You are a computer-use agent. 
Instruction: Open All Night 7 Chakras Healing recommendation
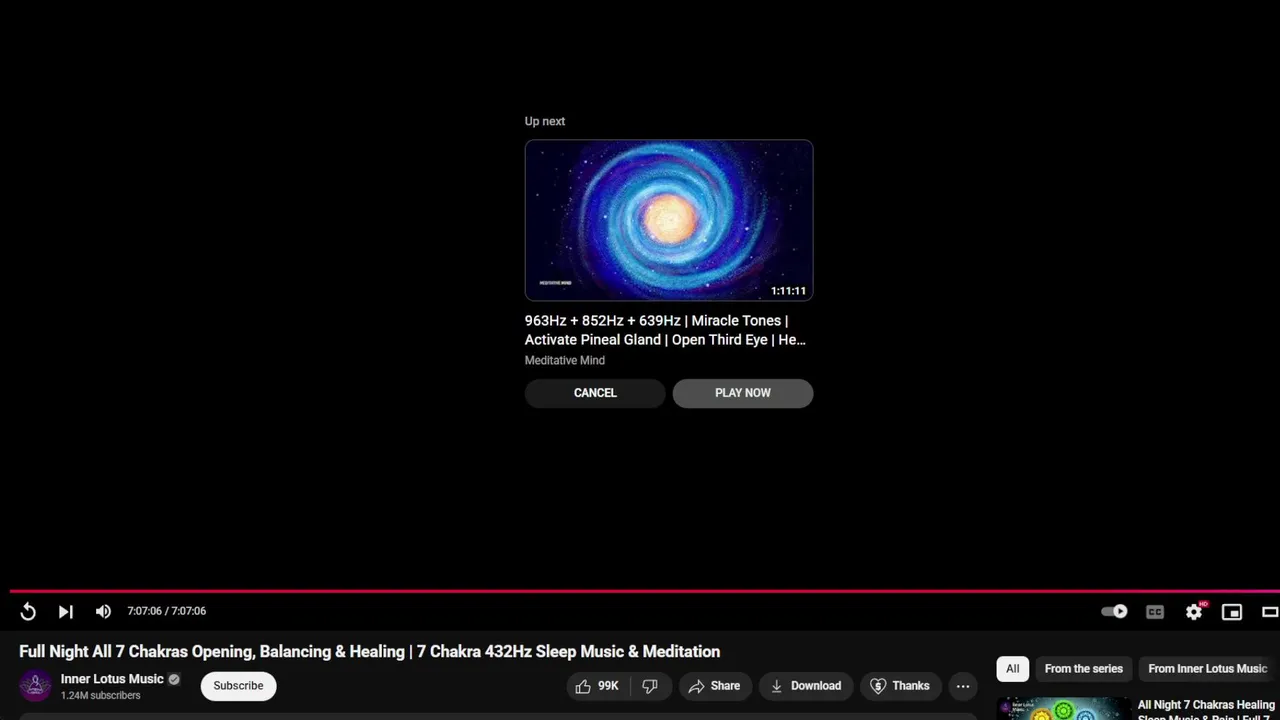coord(1206,710)
